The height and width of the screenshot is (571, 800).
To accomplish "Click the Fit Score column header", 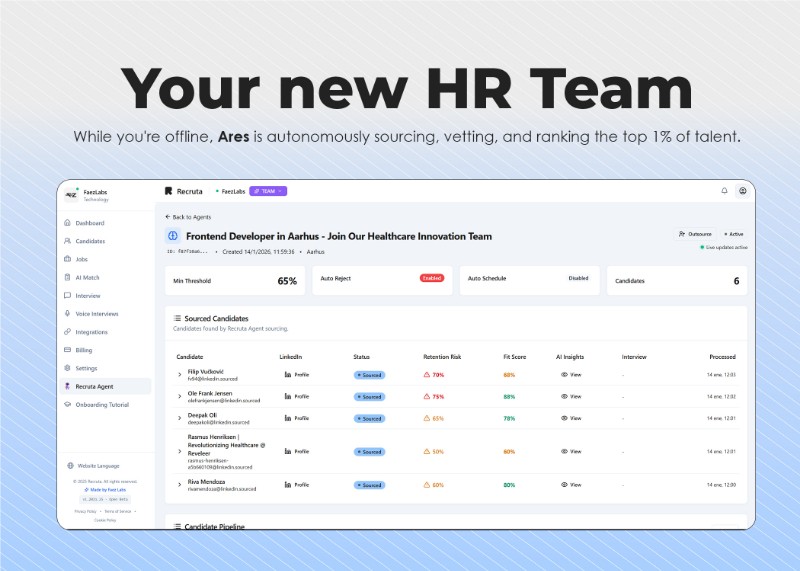I will tap(514, 357).
